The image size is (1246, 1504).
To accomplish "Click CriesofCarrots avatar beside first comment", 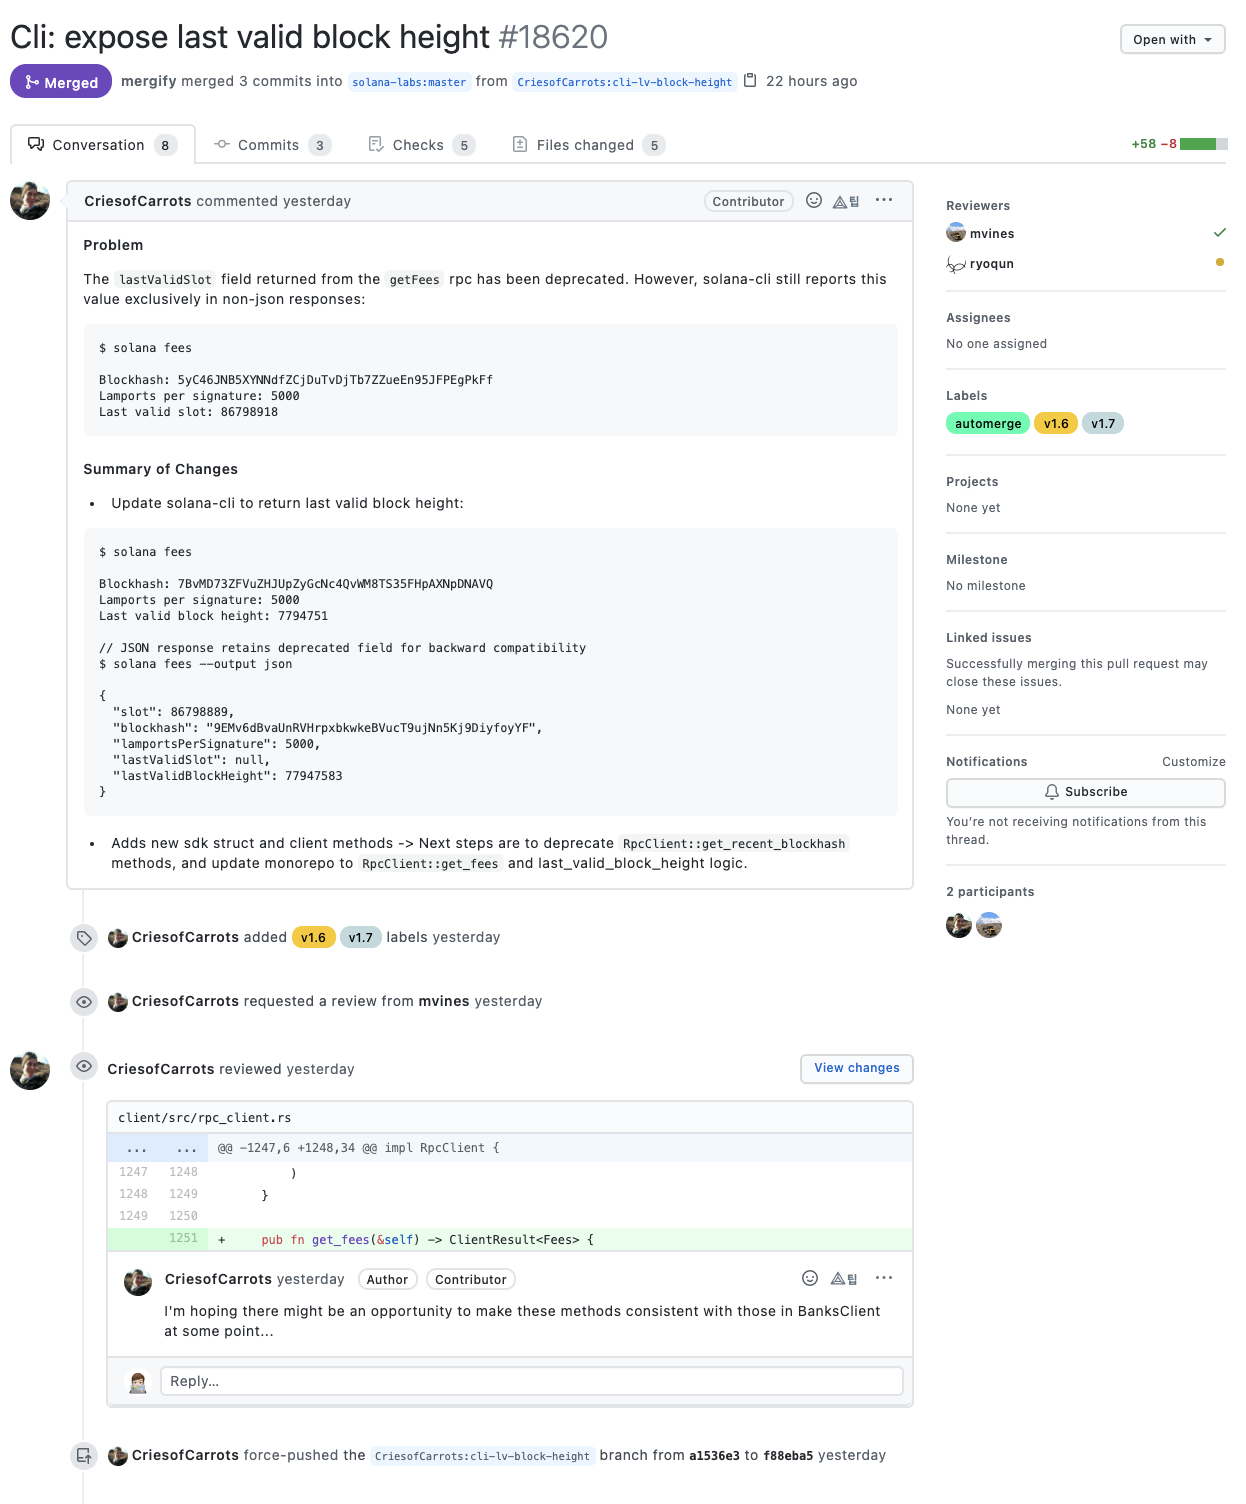I will (x=30, y=200).
